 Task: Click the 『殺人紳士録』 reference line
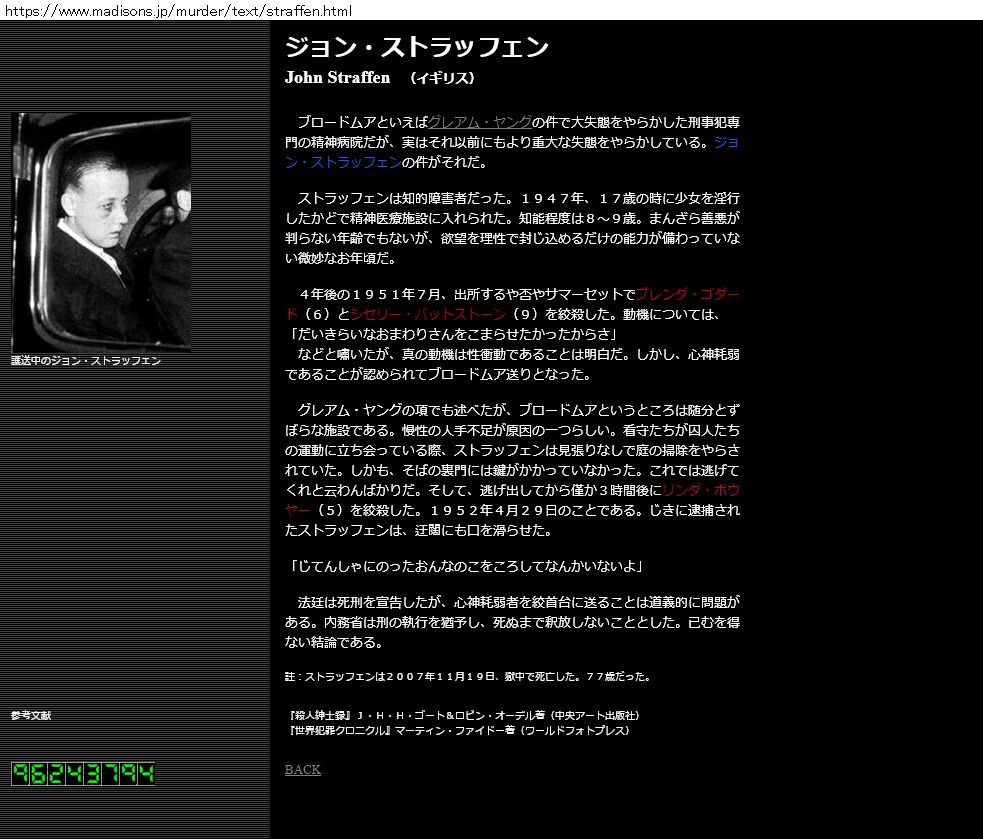pyautogui.click(x=463, y=716)
